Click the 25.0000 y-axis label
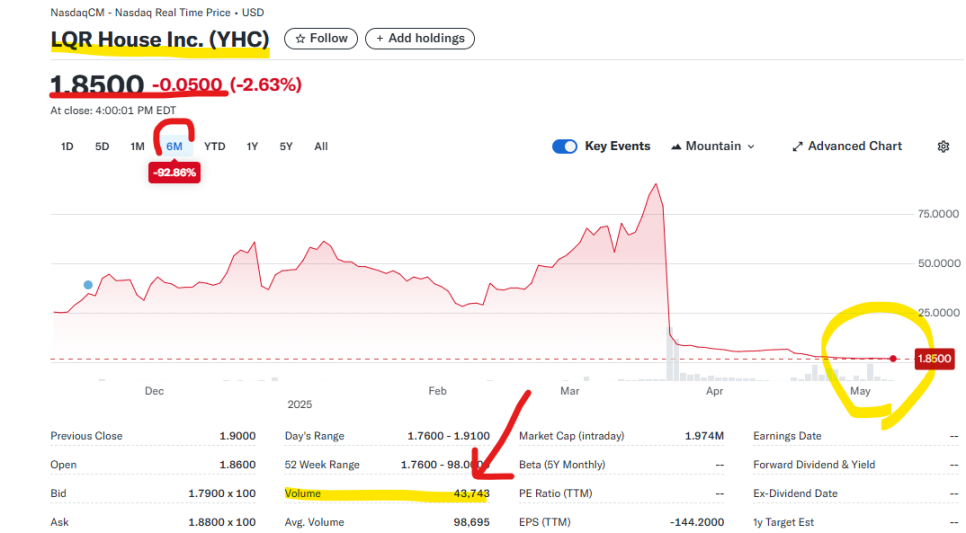Screen dimensions: 966x533 938,312
